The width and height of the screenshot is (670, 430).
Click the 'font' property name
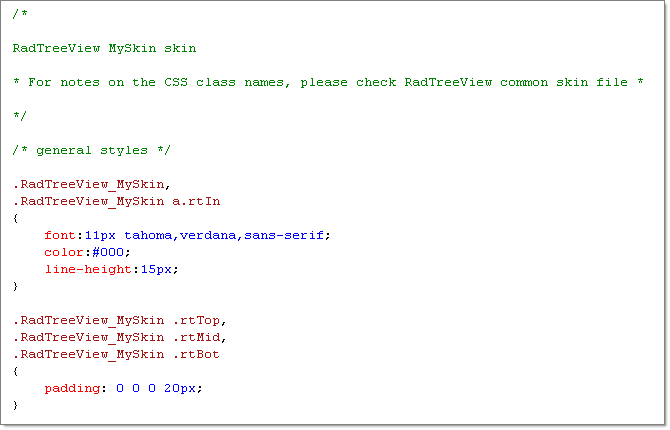60,236
